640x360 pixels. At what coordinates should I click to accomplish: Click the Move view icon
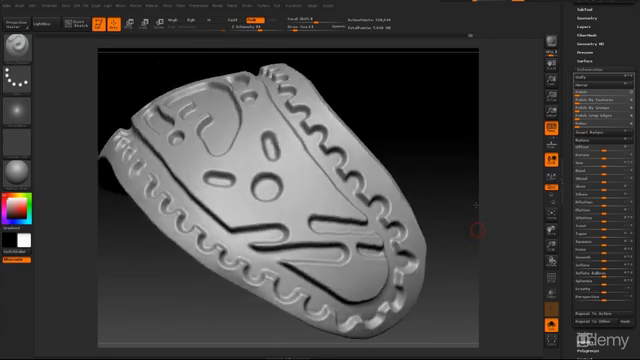pyautogui.click(x=551, y=230)
